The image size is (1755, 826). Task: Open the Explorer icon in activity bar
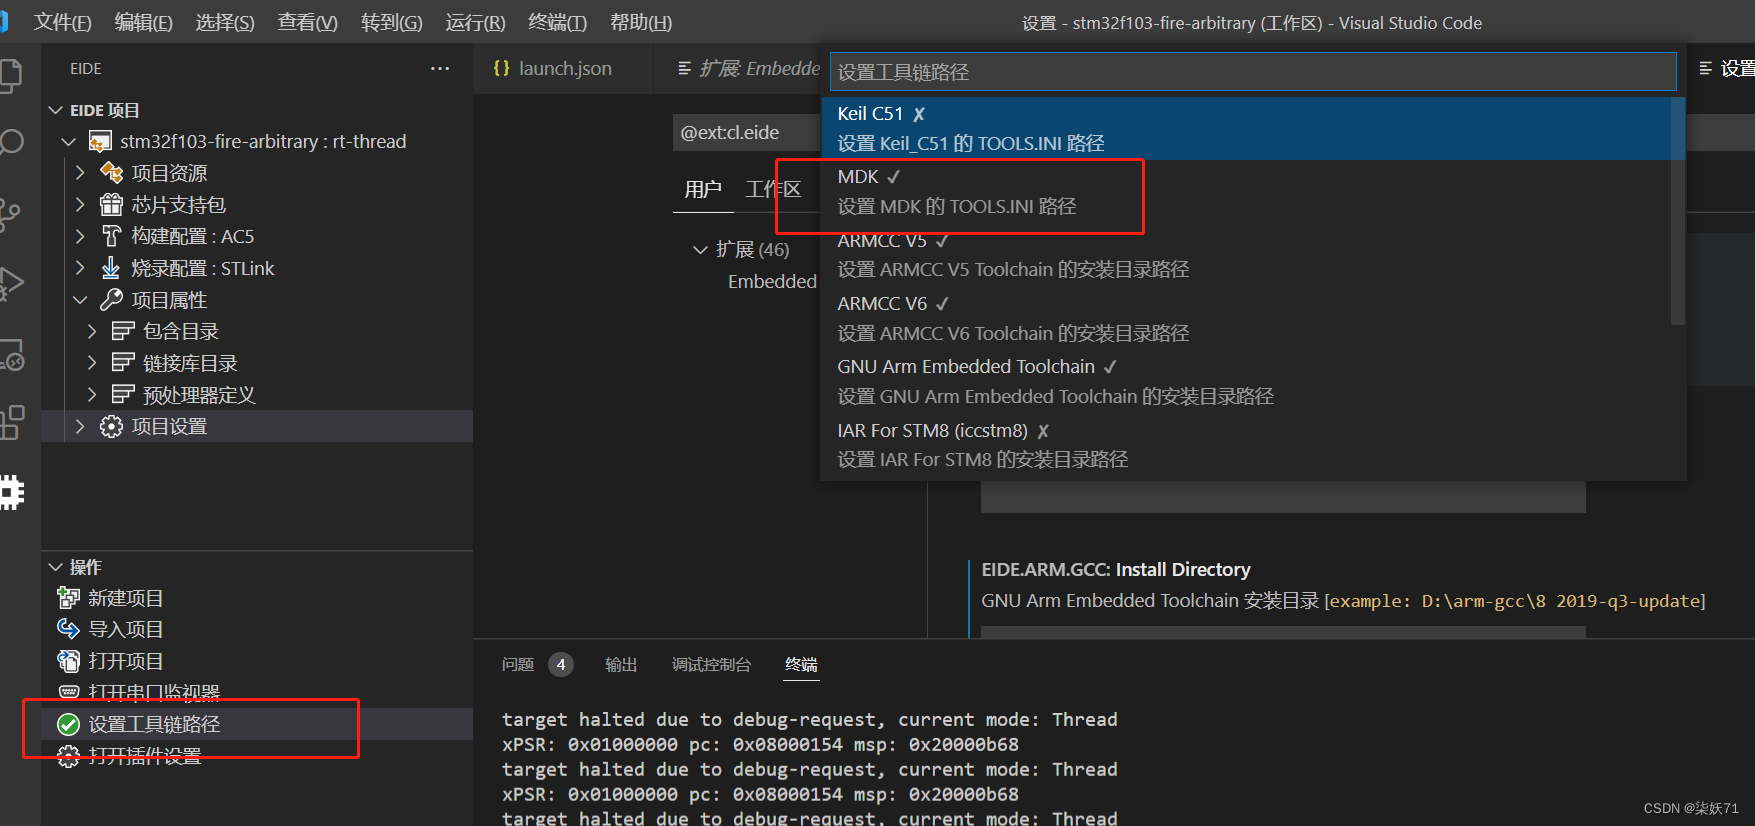(x=10, y=76)
